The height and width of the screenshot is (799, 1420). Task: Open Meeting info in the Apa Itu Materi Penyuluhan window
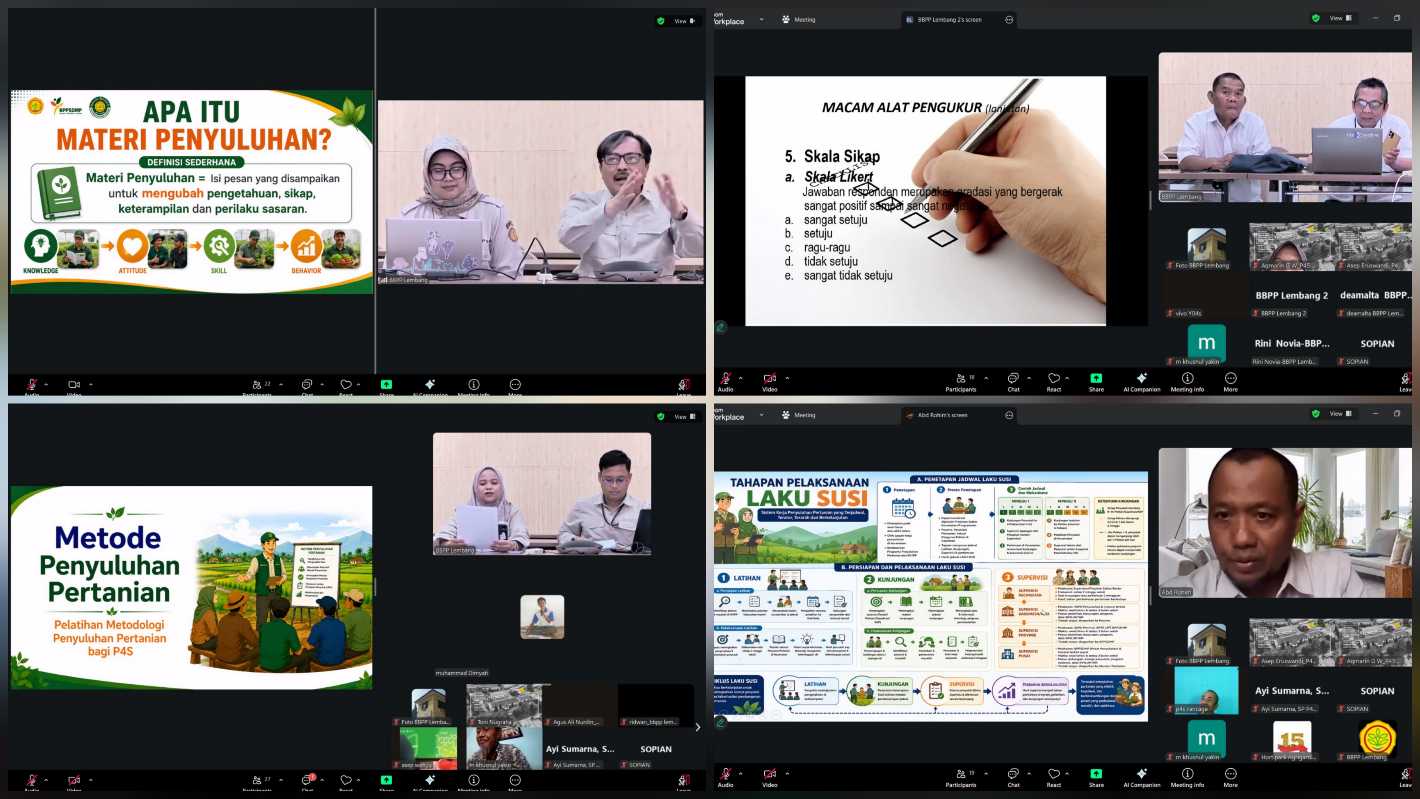(473, 386)
